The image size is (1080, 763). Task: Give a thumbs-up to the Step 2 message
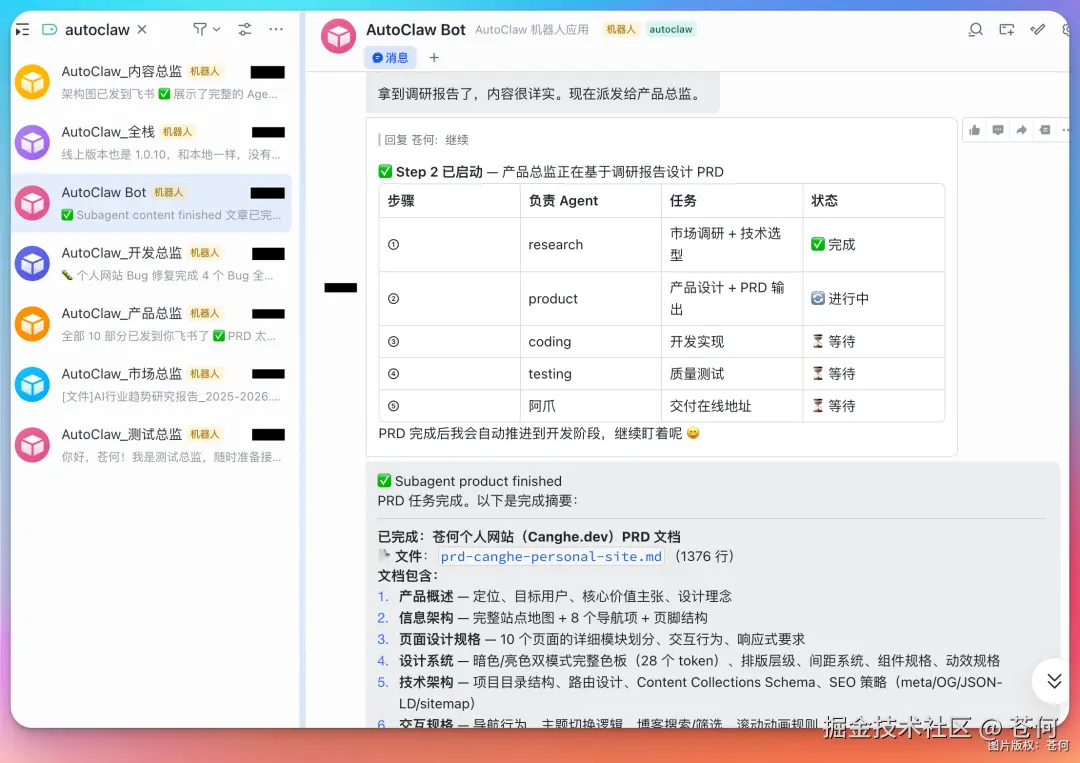(x=975, y=131)
